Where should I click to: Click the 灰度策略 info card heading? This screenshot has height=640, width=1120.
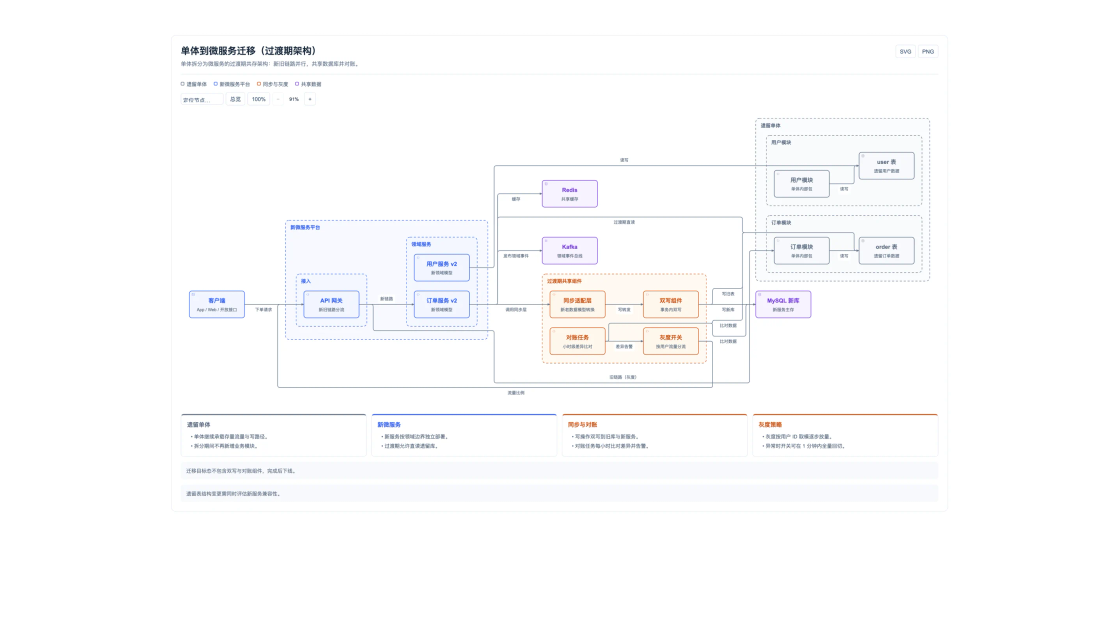click(x=770, y=424)
